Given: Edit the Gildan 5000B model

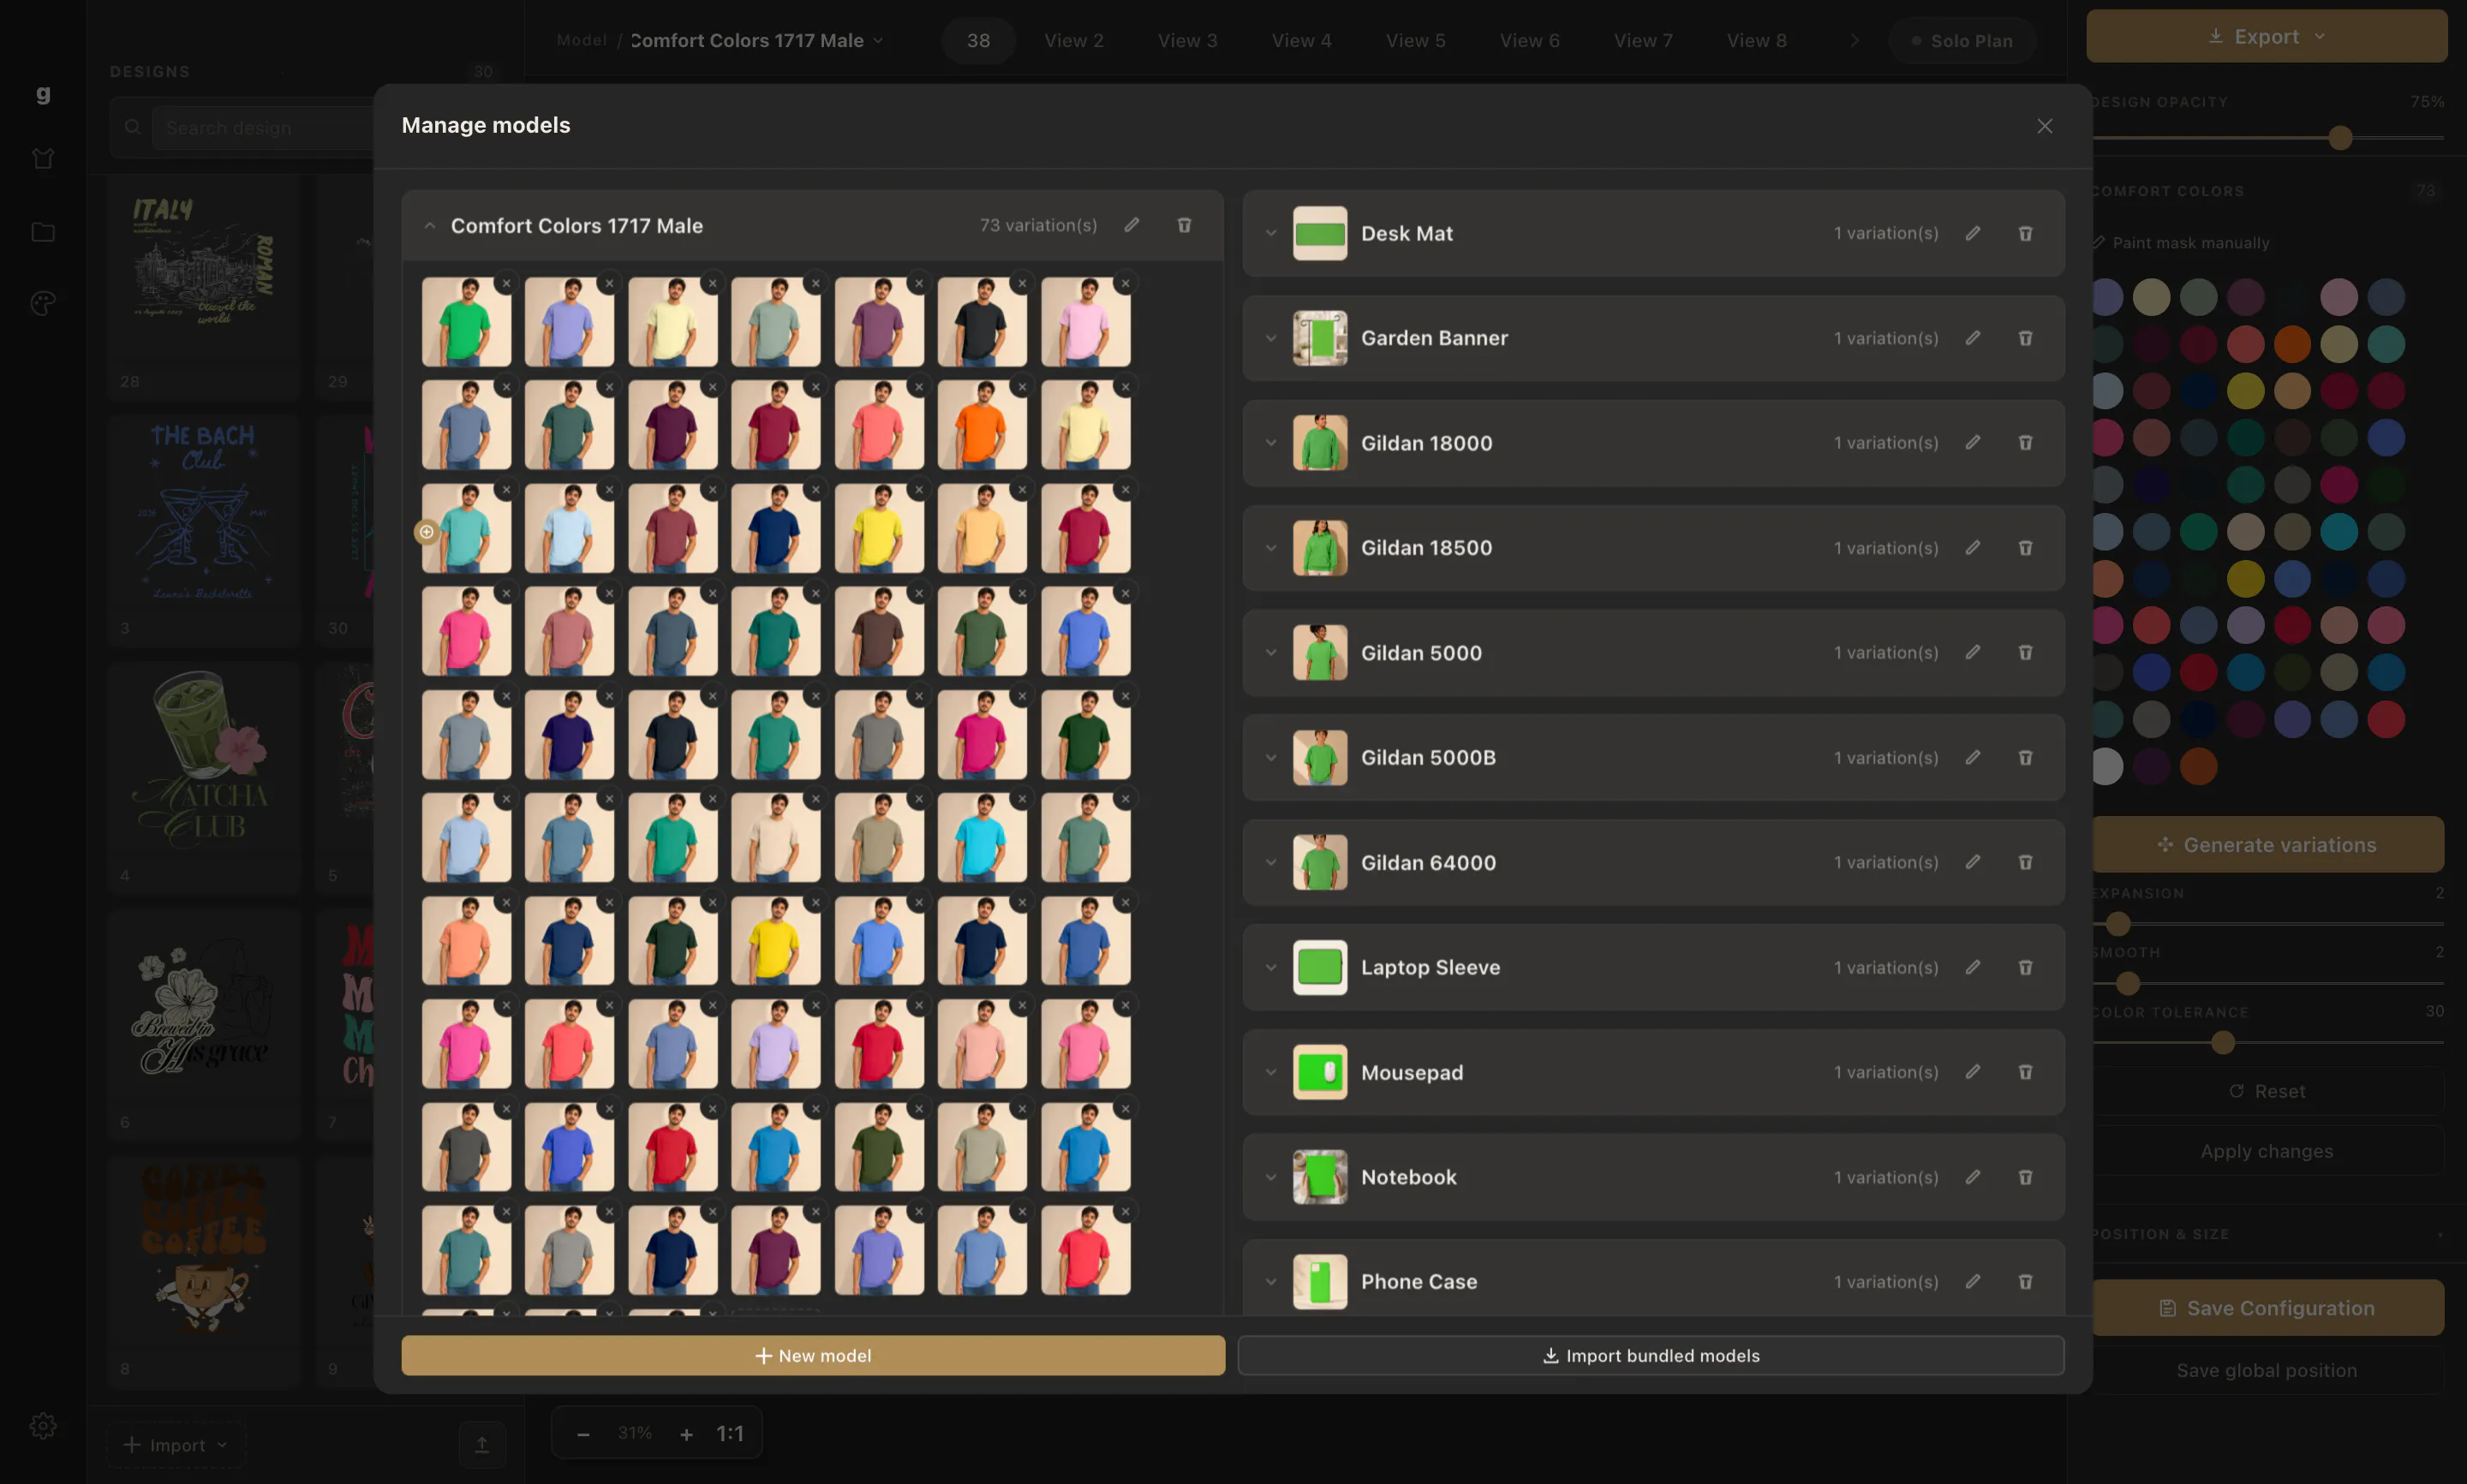Looking at the screenshot, I should (x=1972, y=758).
